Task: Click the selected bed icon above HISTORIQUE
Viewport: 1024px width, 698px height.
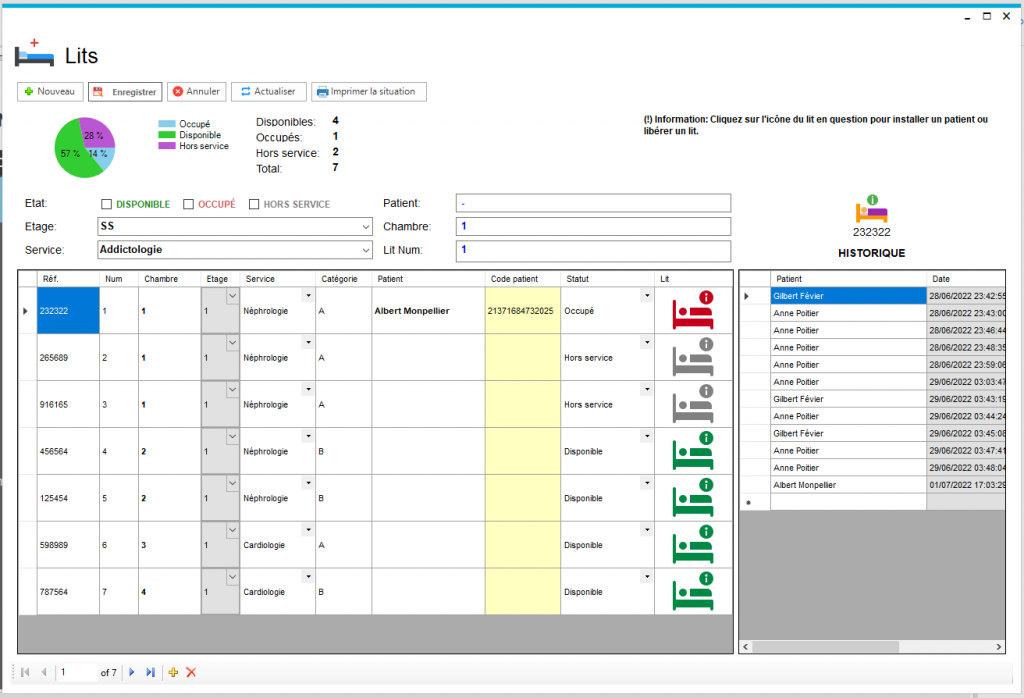Action: [x=871, y=209]
